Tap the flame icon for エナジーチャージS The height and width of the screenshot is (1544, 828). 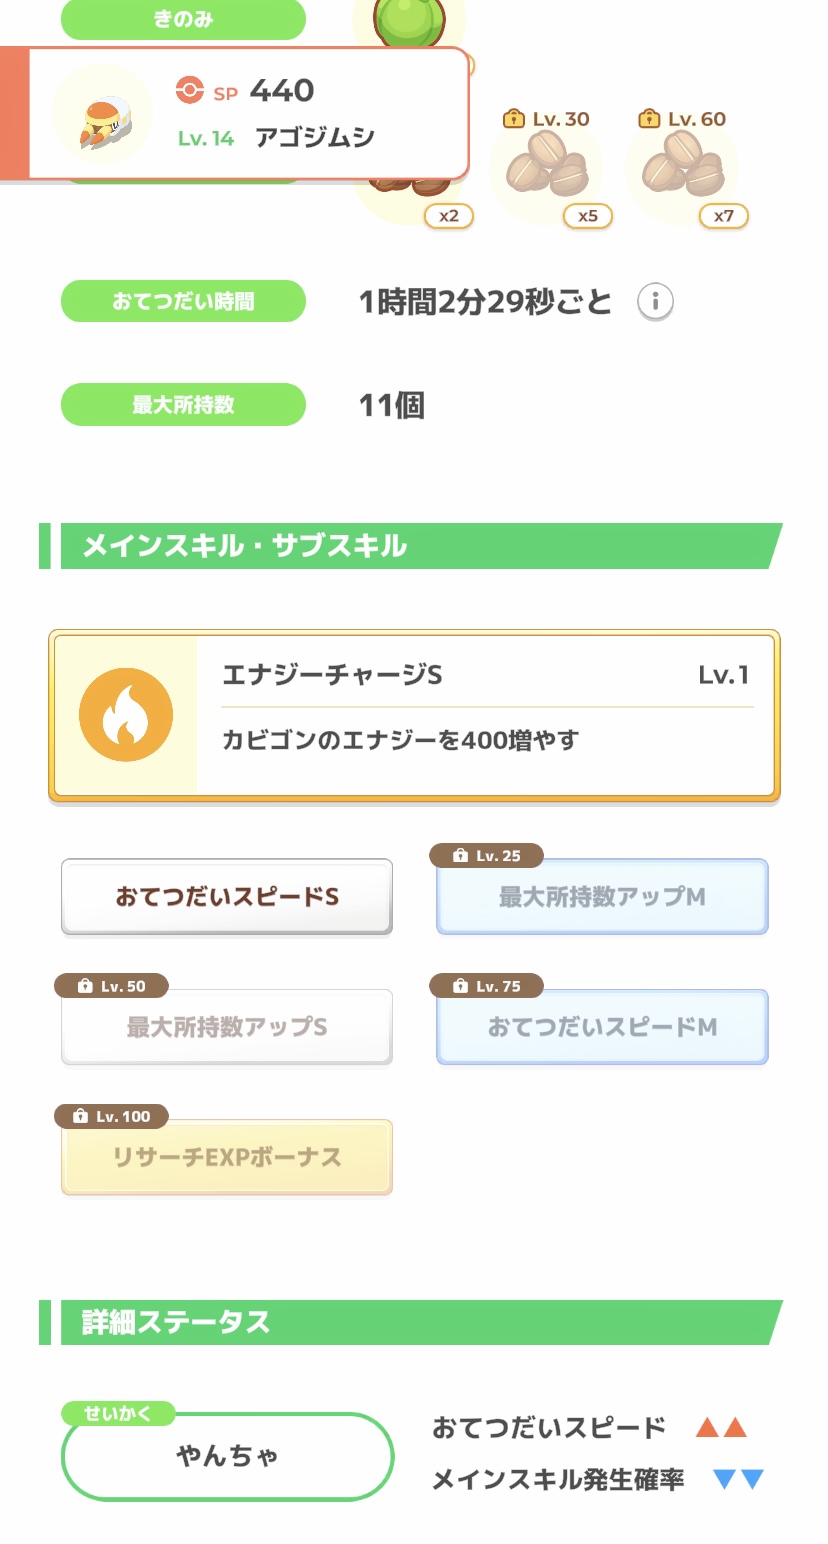[x=126, y=715]
